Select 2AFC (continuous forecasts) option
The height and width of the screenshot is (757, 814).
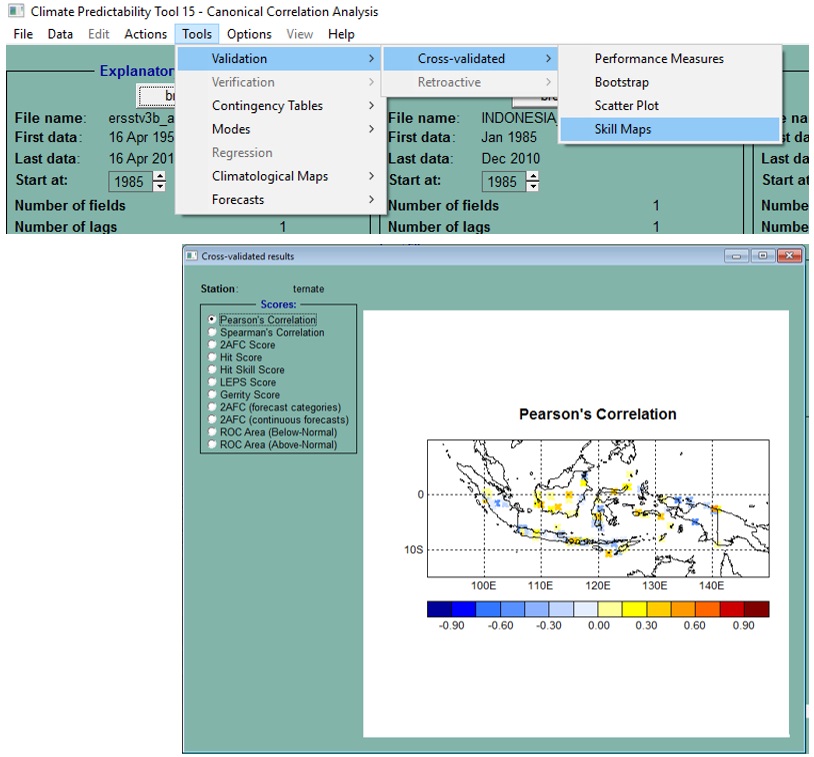click(x=212, y=420)
